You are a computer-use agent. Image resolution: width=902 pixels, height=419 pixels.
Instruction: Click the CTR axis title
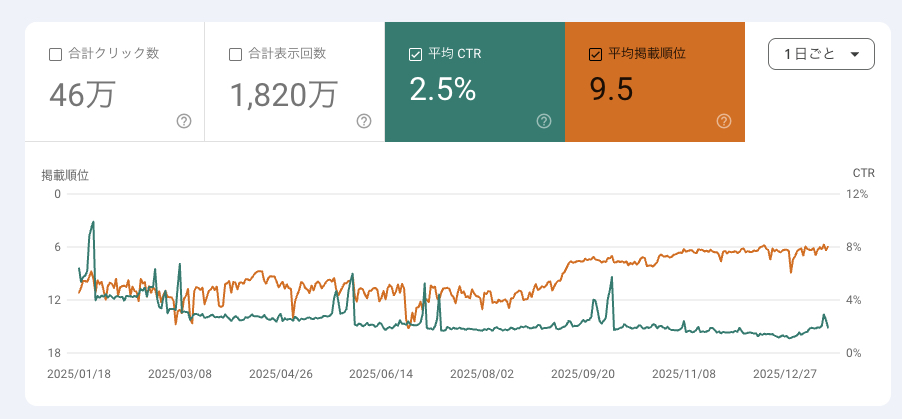(x=863, y=173)
